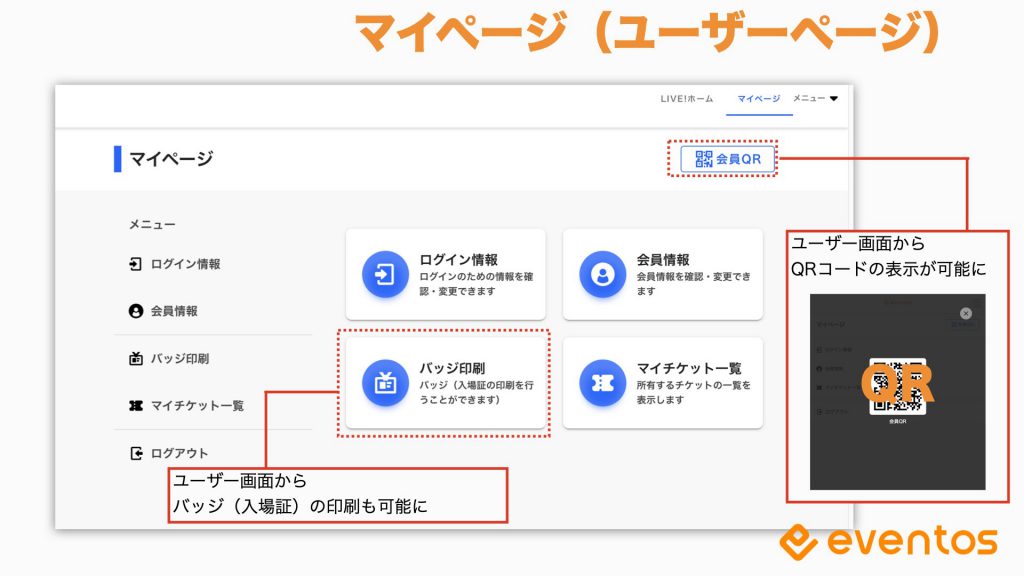Open the メニュー dropdown in header

[x=815, y=99]
